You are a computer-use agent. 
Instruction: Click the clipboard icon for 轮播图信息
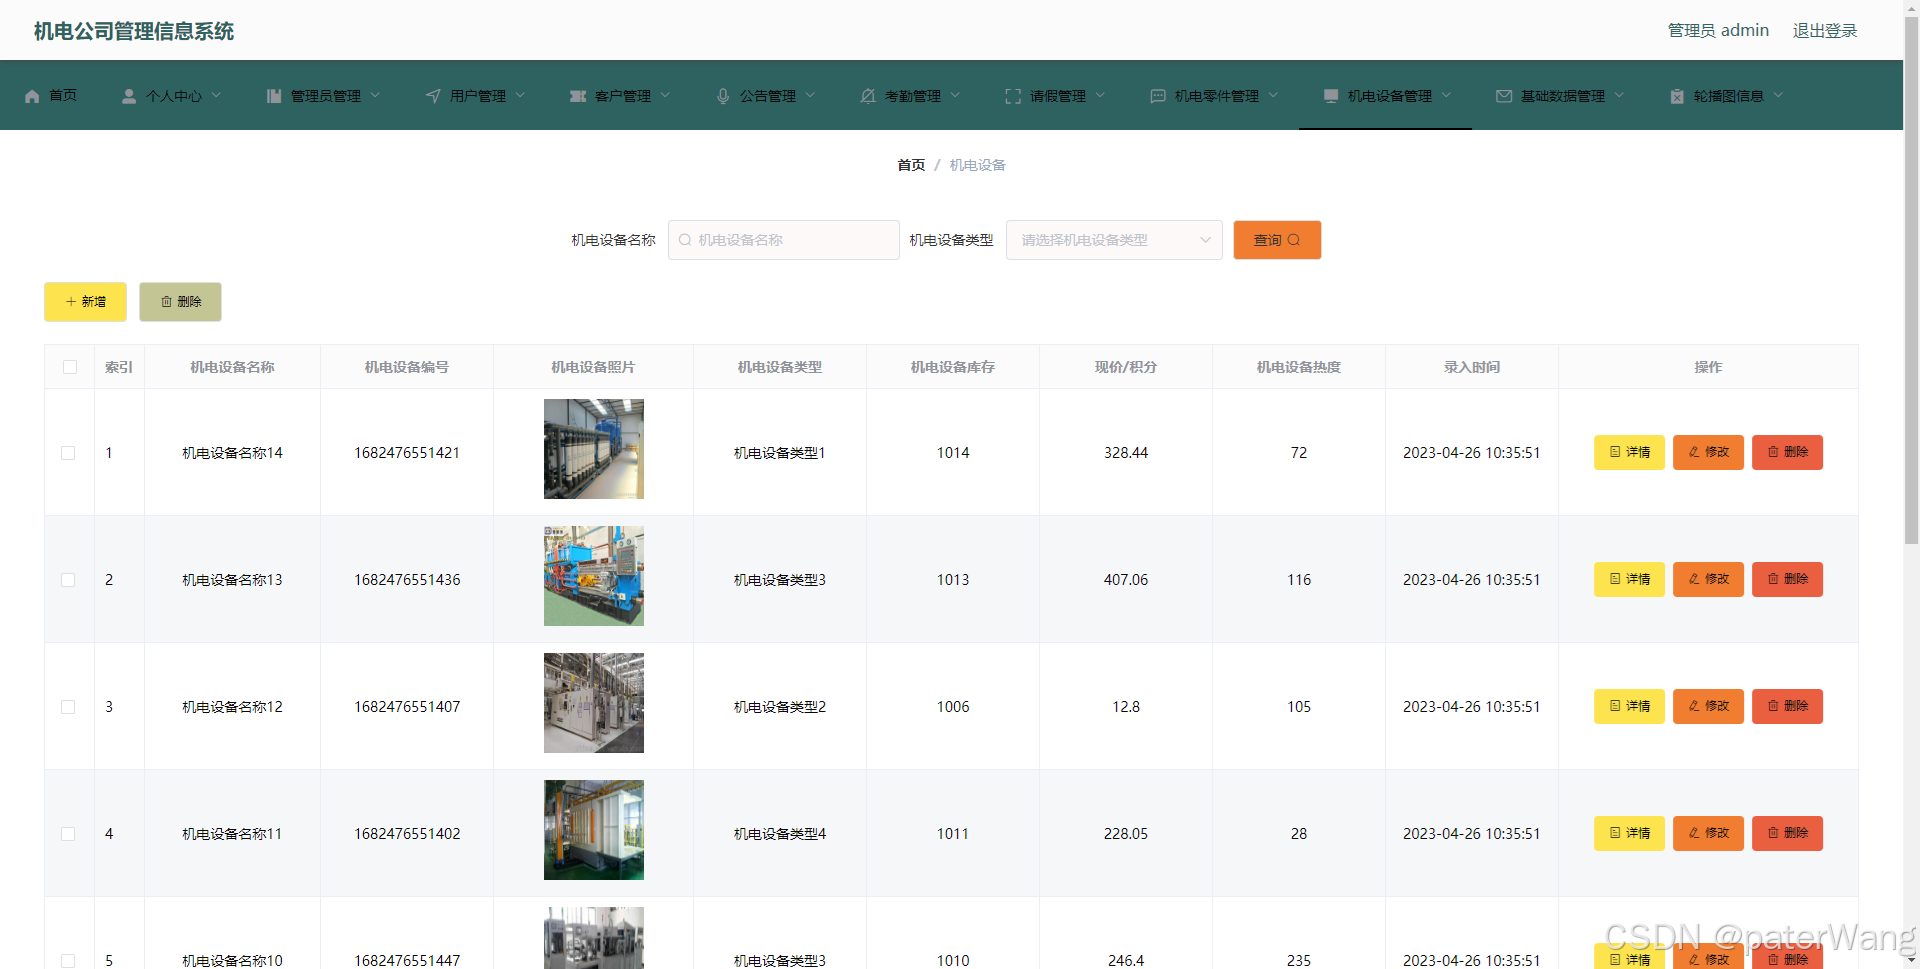coord(1677,96)
